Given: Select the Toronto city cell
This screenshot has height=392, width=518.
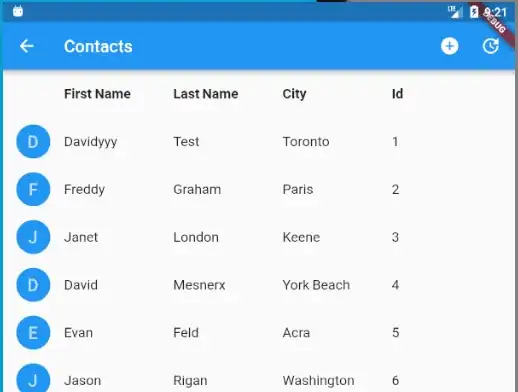Looking at the screenshot, I should point(306,142).
